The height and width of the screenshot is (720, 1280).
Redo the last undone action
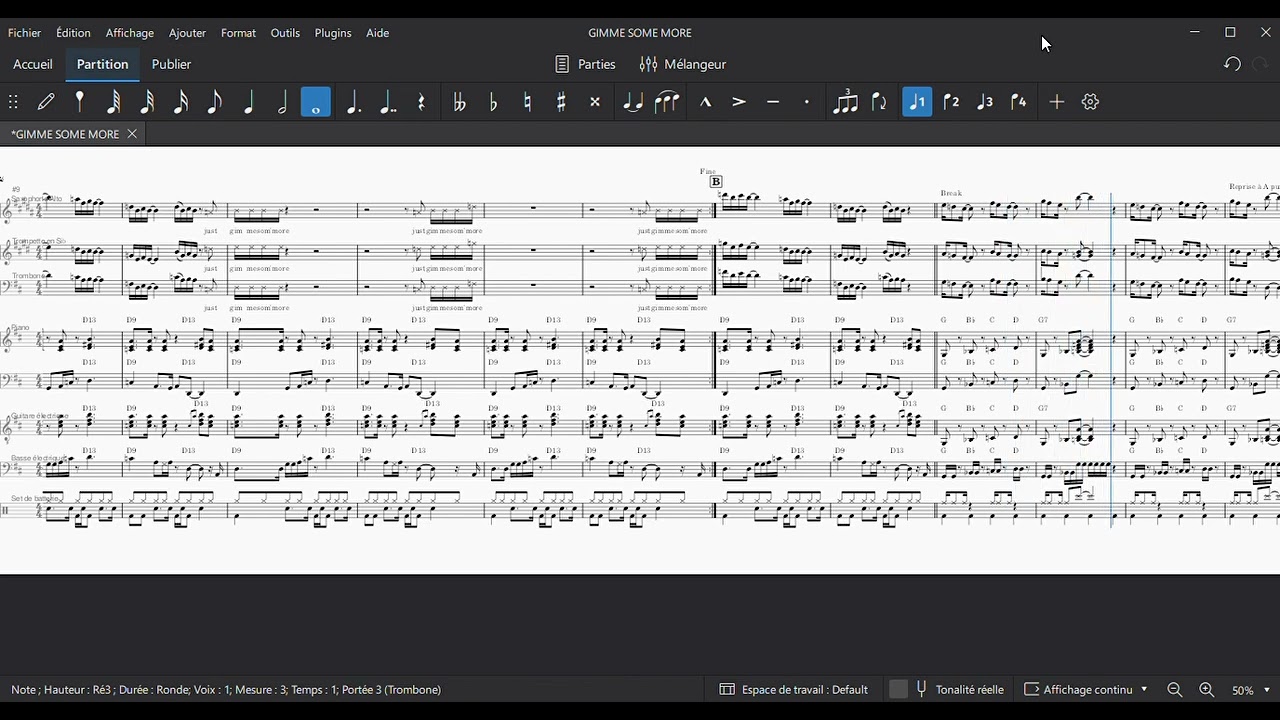pos(1260,64)
